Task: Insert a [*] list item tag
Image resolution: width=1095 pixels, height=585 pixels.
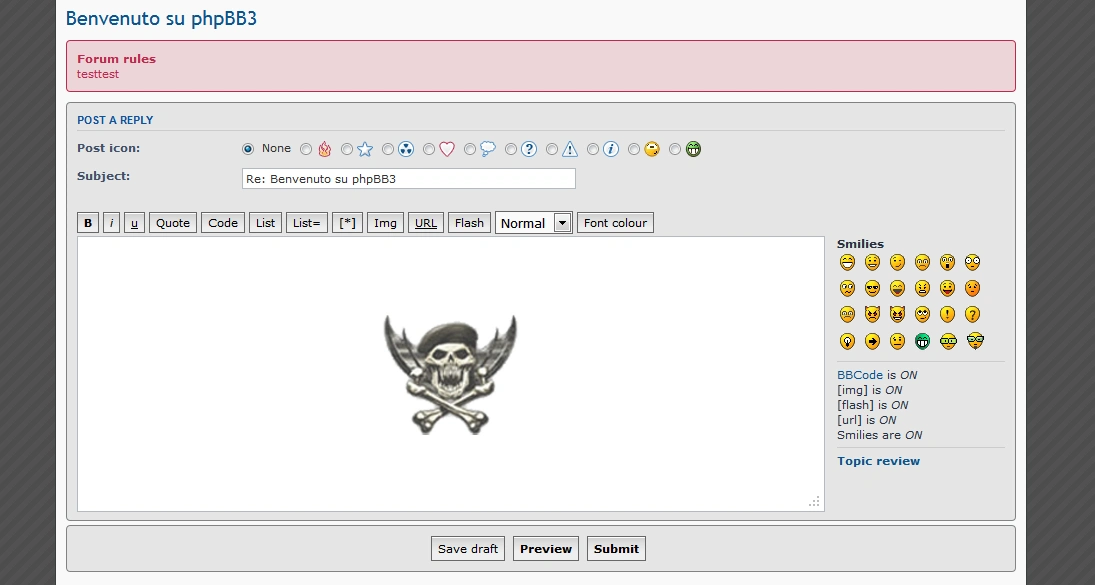Action: pyautogui.click(x=347, y=223)
